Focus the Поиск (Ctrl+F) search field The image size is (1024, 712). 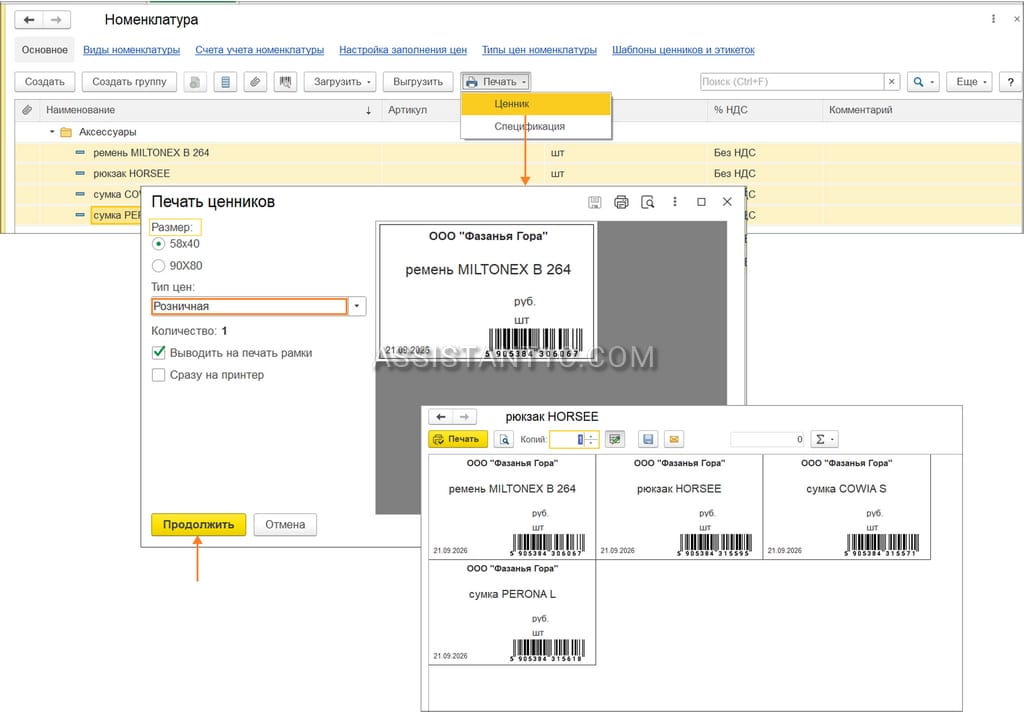click(x=792, y=82)
